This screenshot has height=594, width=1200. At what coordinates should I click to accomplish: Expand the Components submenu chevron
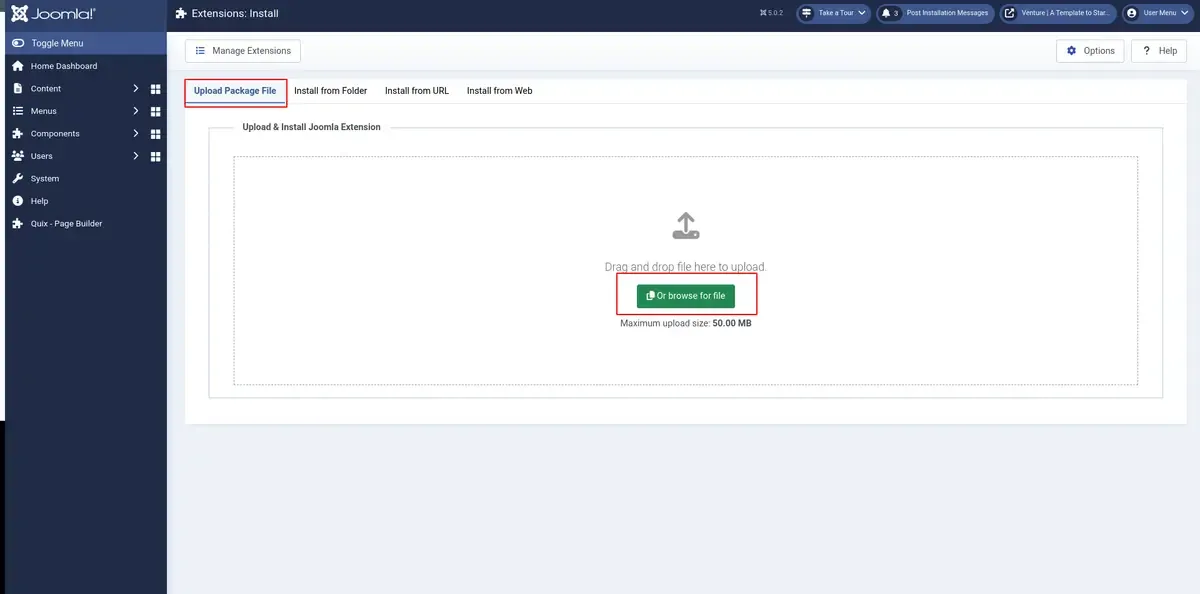coord(136,133)
